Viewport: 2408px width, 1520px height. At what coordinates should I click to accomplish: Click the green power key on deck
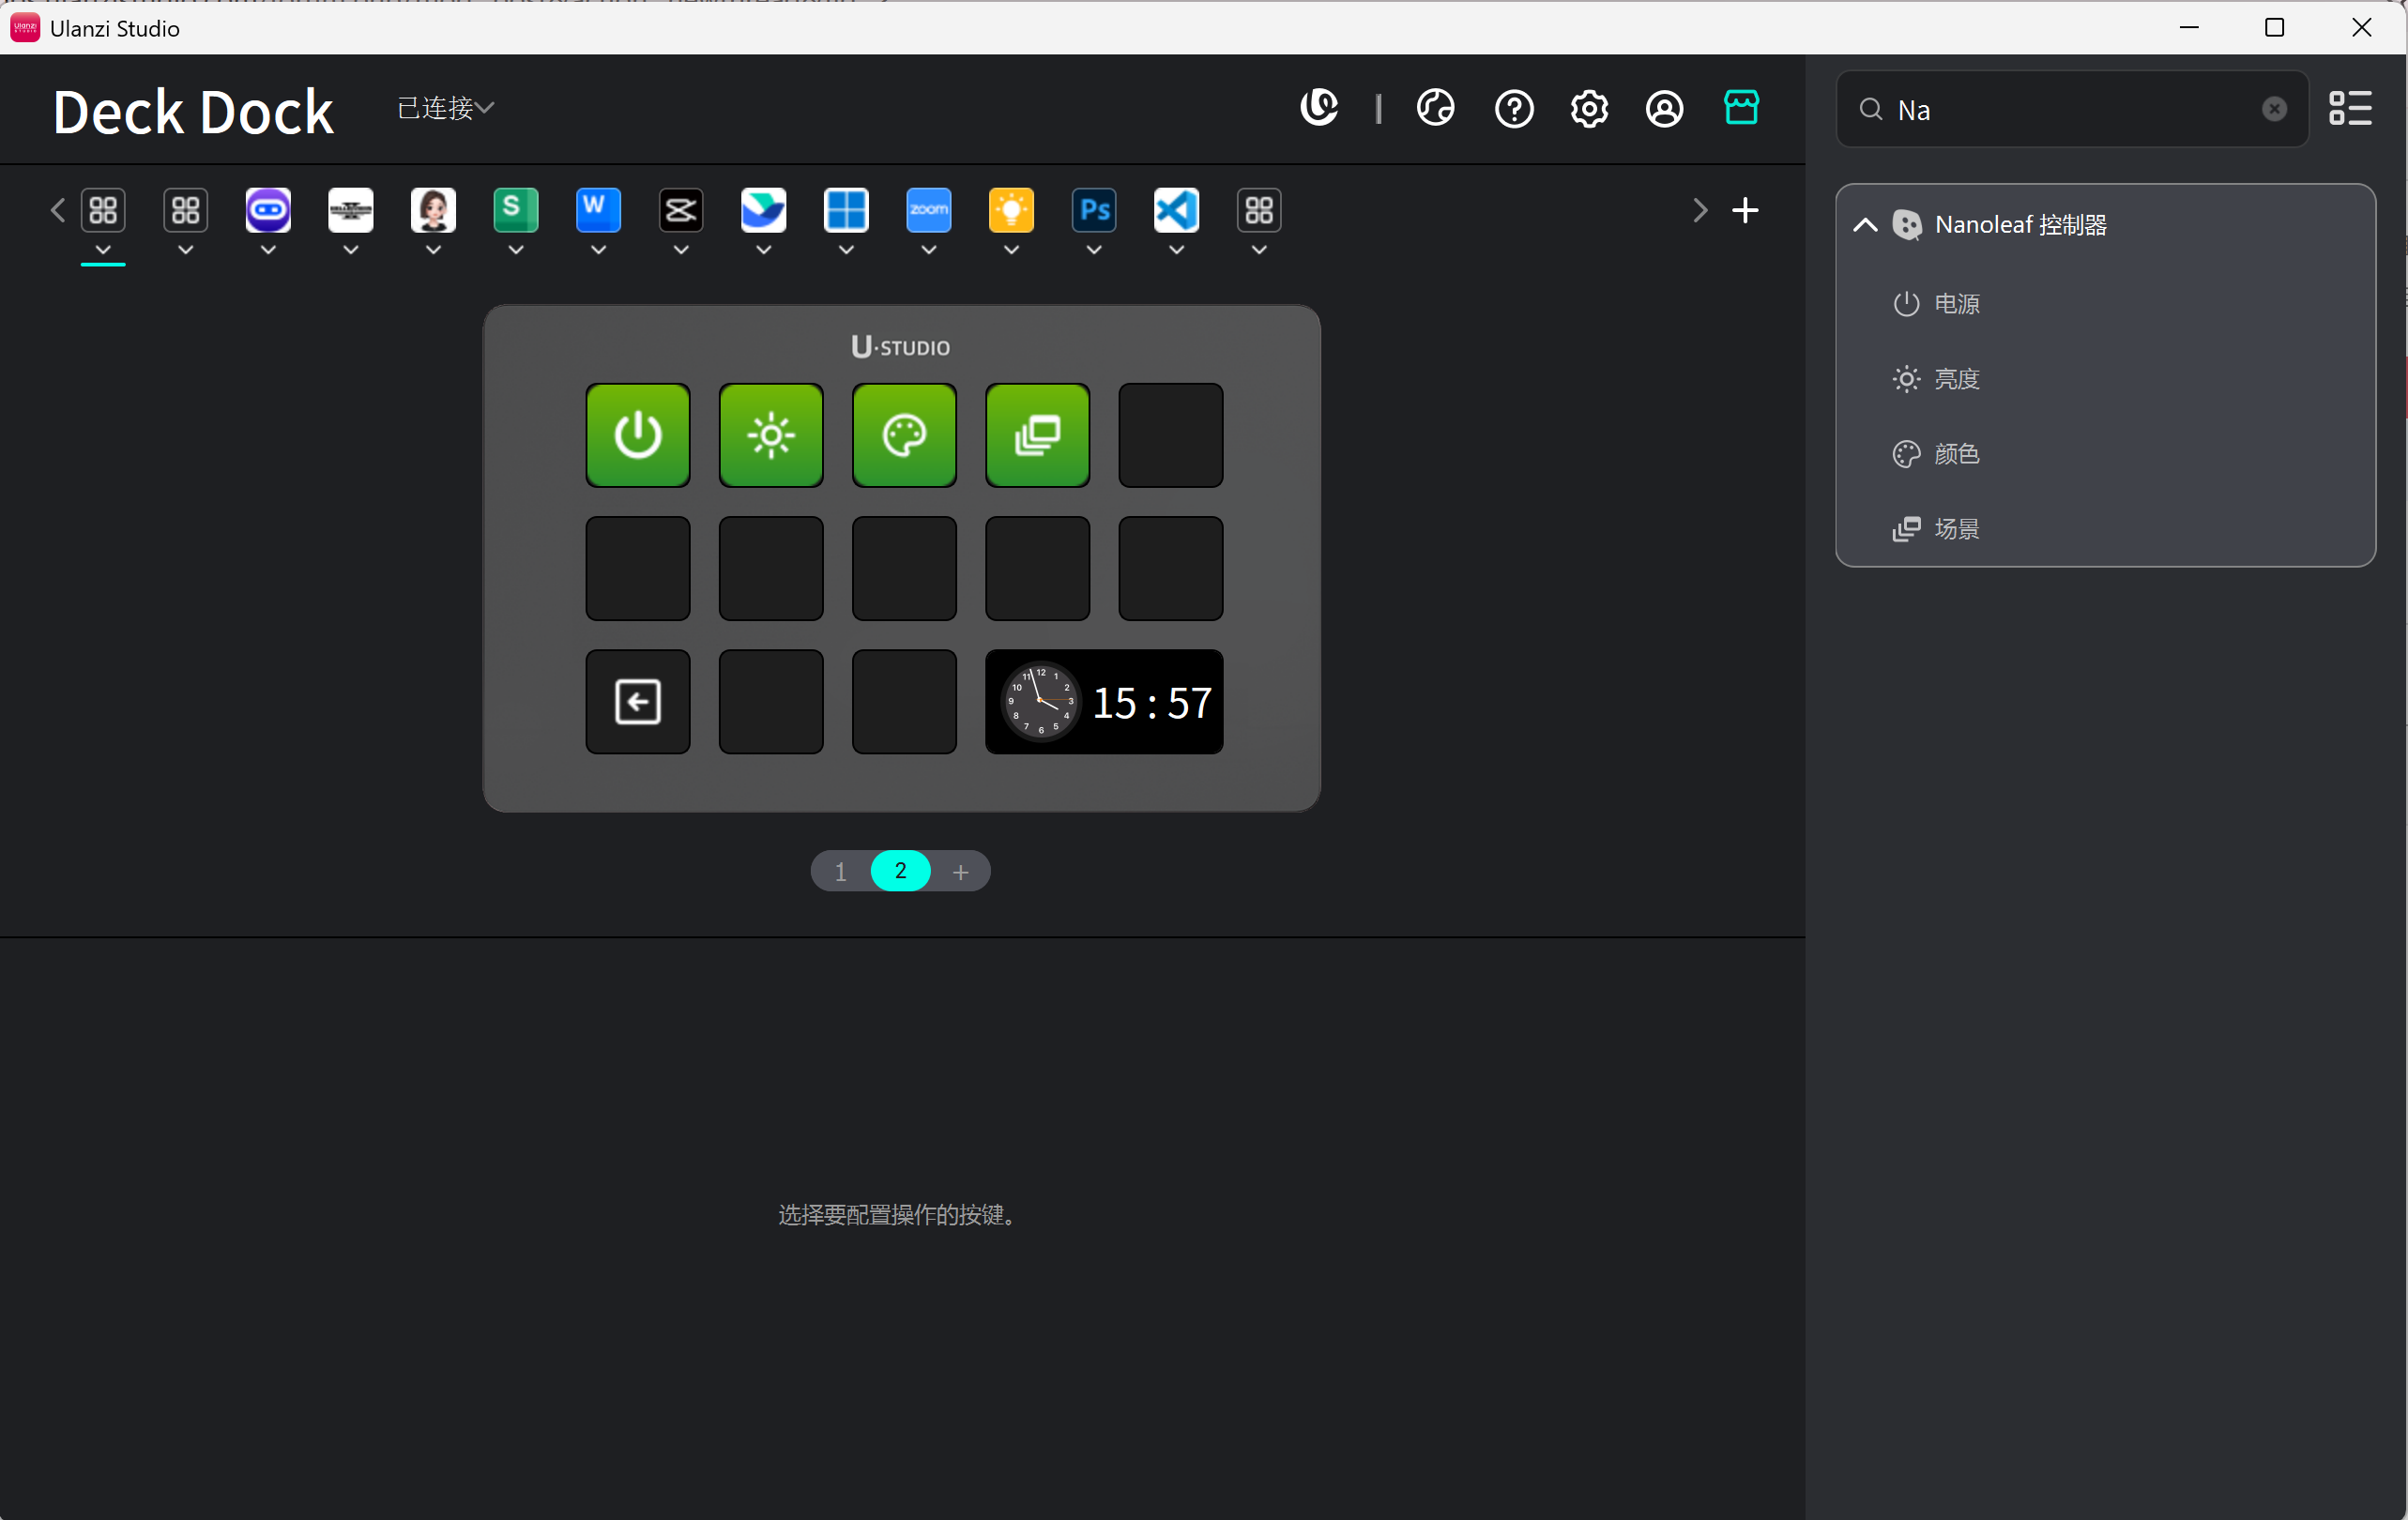pyautogui.click(x=637, y=435)
